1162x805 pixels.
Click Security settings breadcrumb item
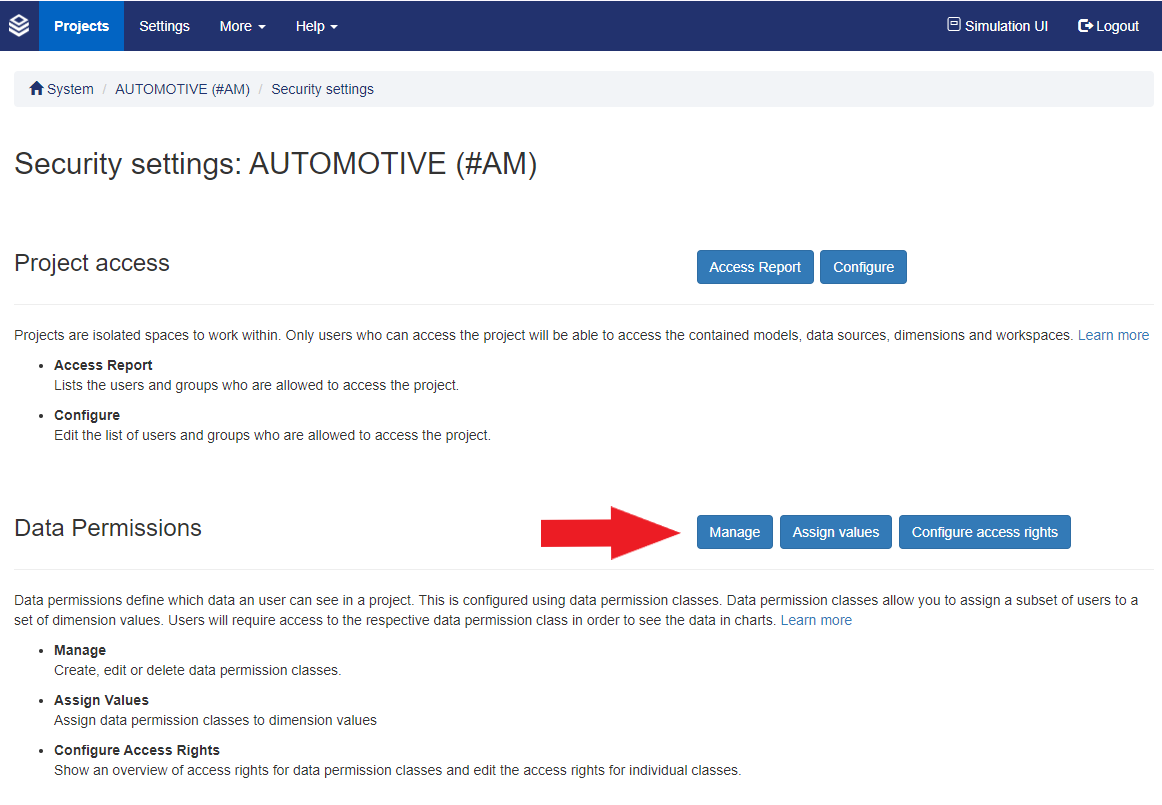coord(322,89)
